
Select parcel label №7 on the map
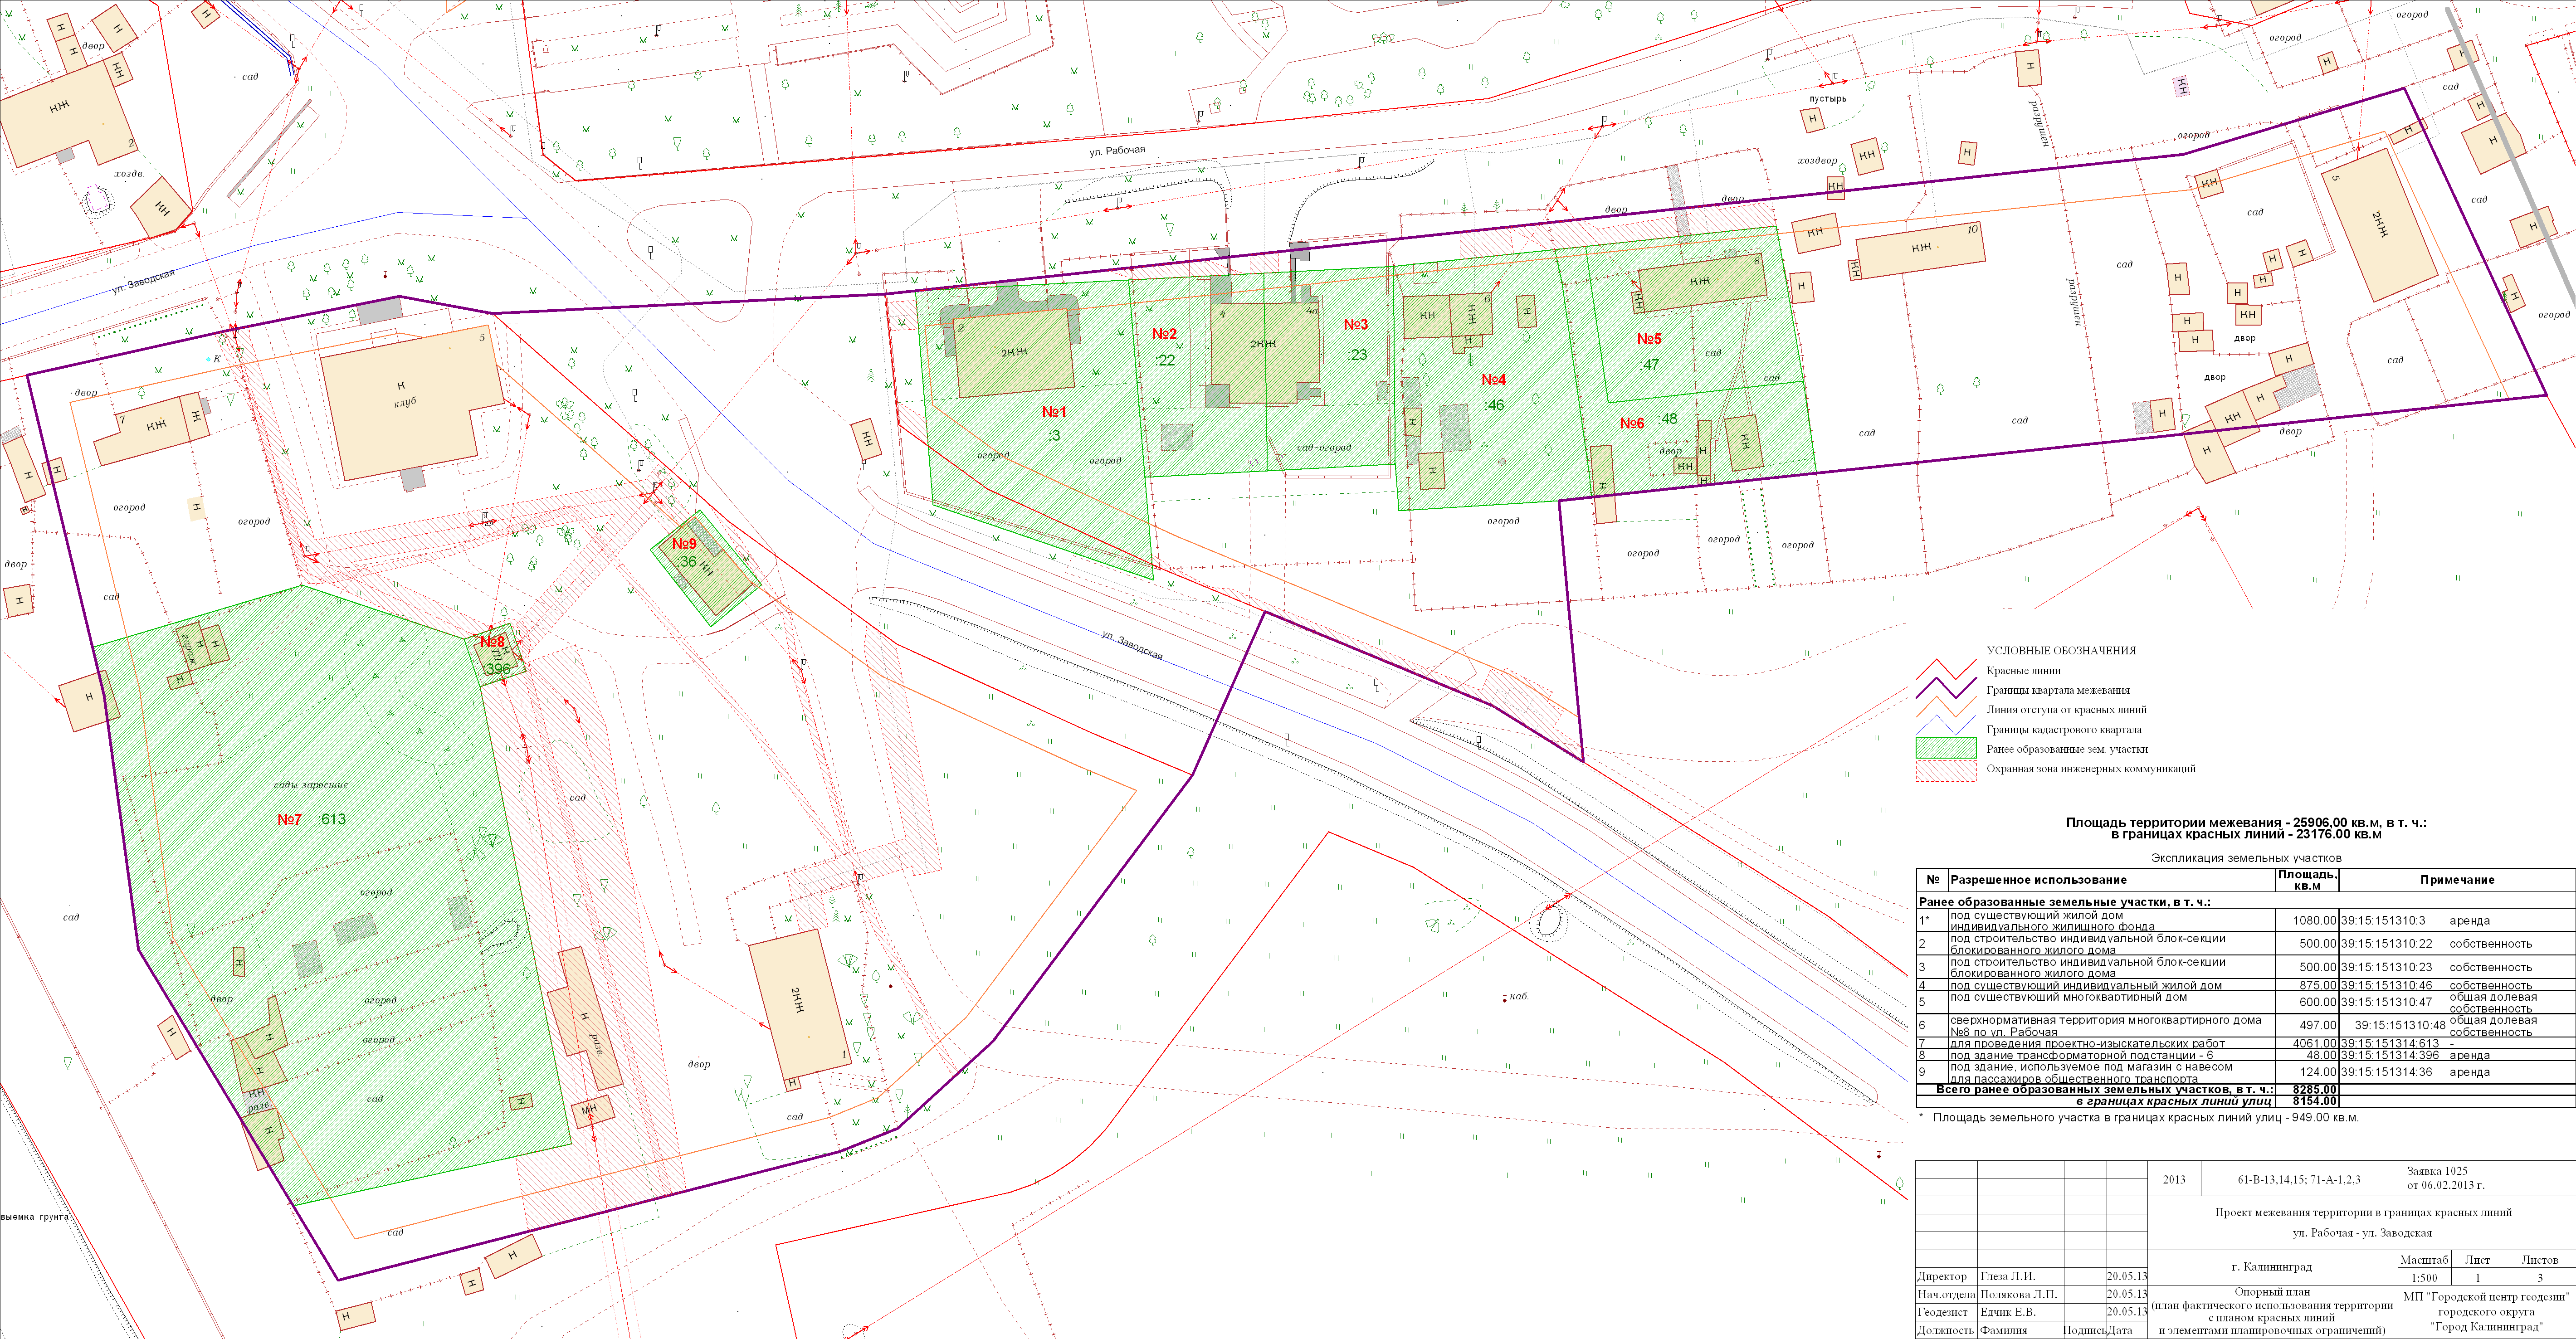pyautogui.click(x=289, y=819)
